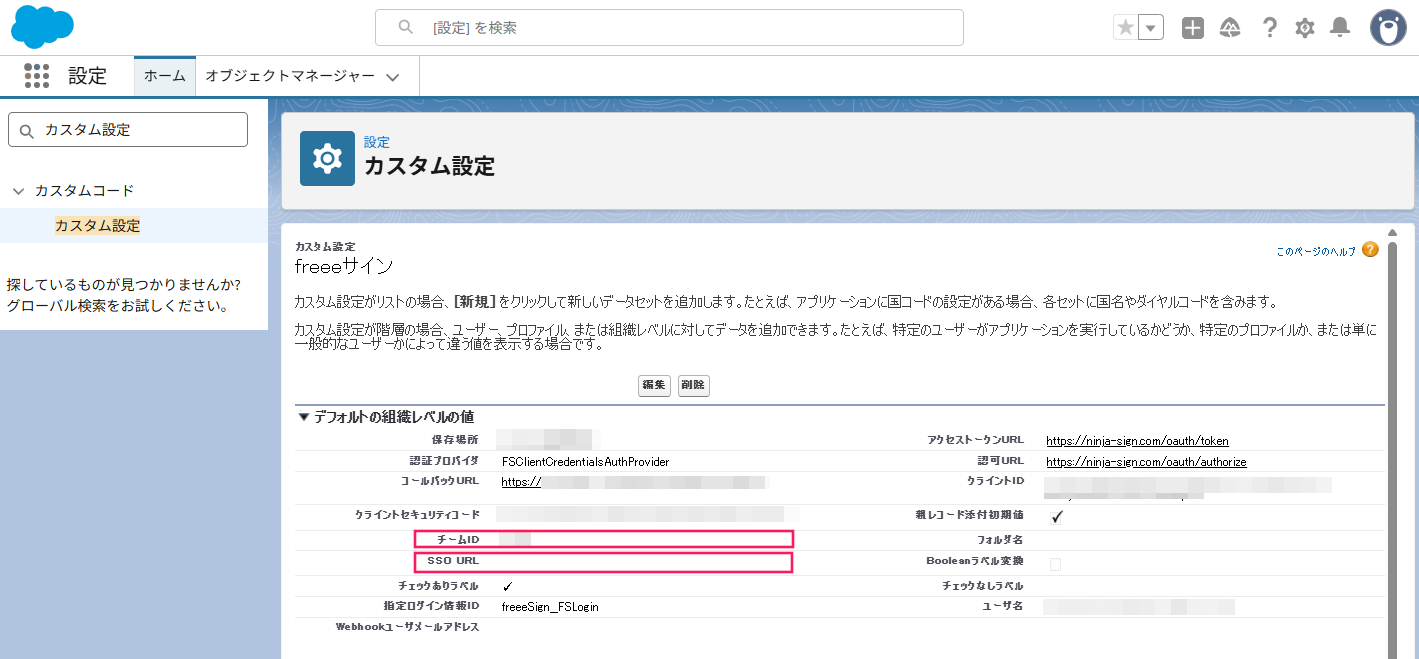Click the Quick Find input with カスタム設定
1419x659 pixels.
click(x=128, y=130)
